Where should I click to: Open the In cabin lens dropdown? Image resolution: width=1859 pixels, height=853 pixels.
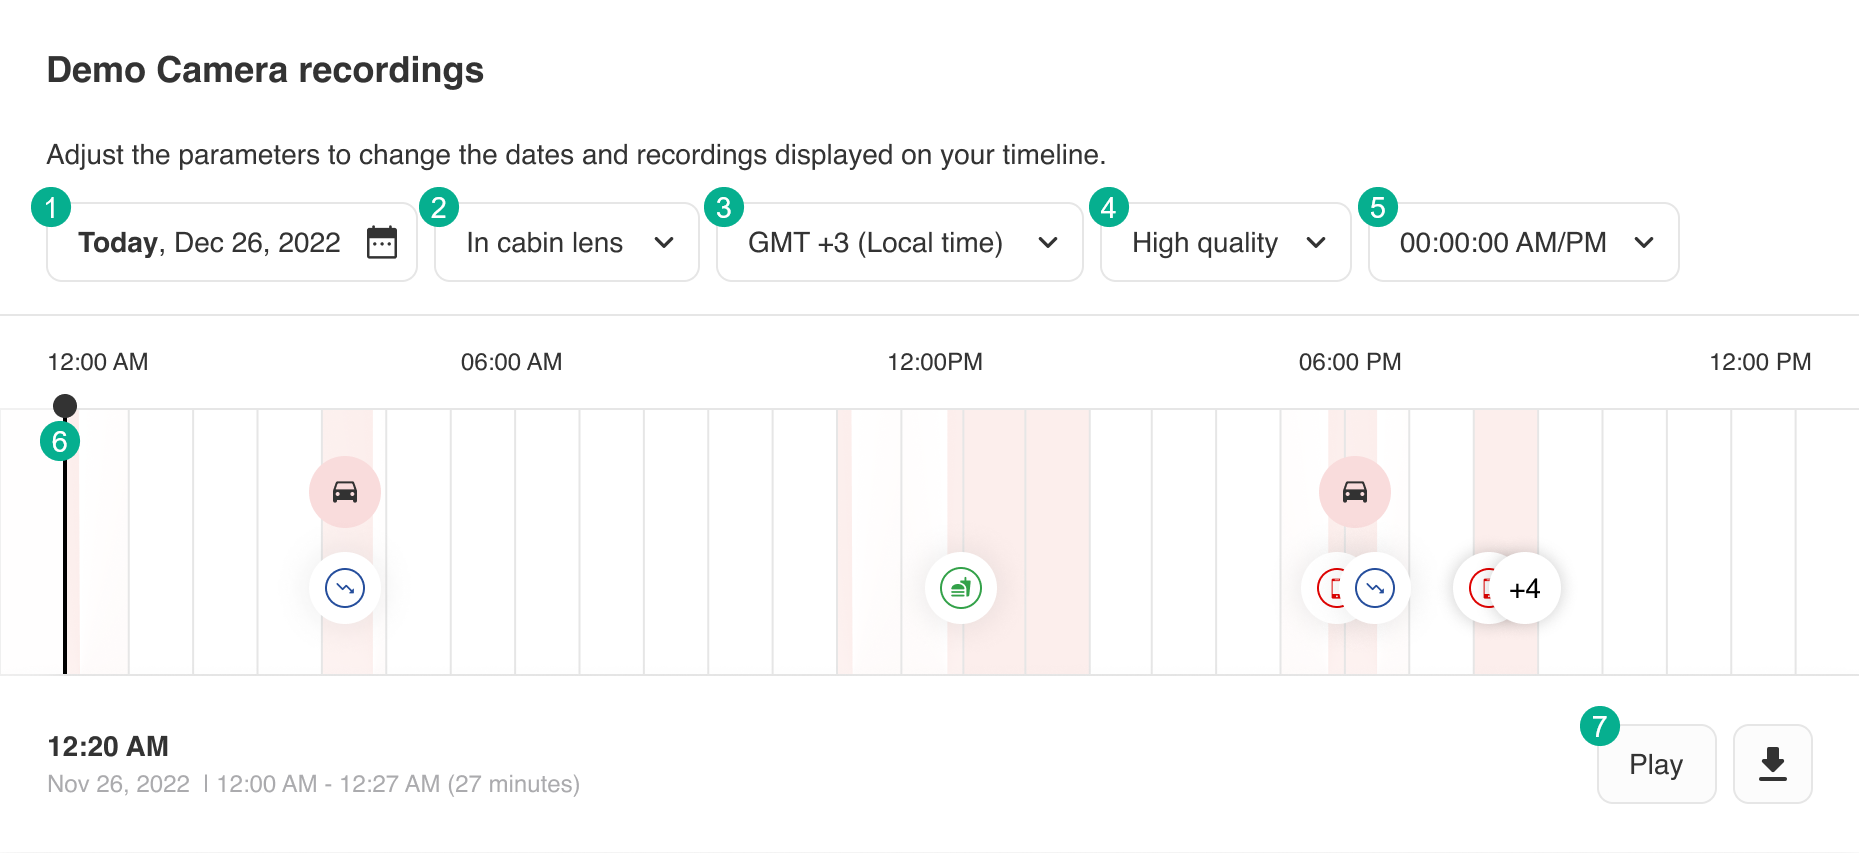(567, 243)
